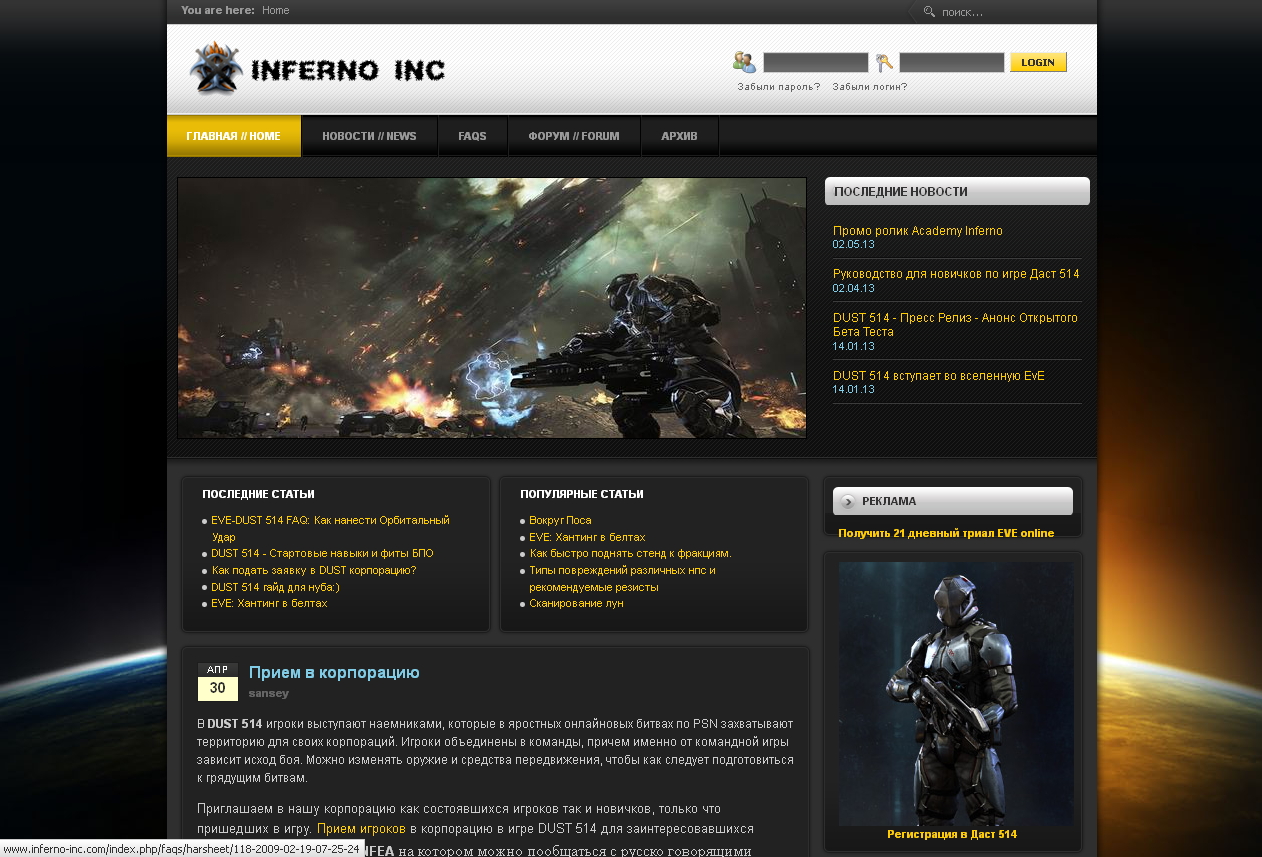Open popular article Вокруг Поса
The height and width of the screenshot is (857, 1262).
click(x=560, y=520)
